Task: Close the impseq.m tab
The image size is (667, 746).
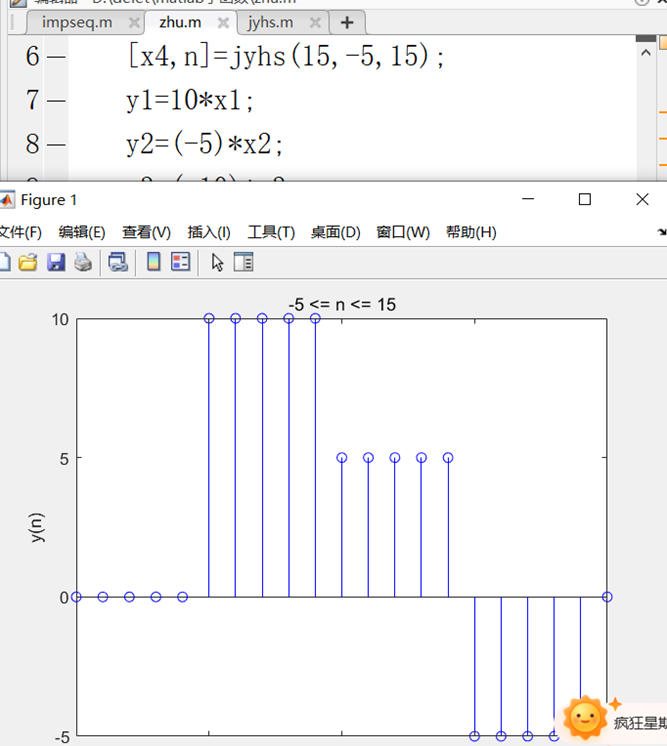Action: coord(135,23)
